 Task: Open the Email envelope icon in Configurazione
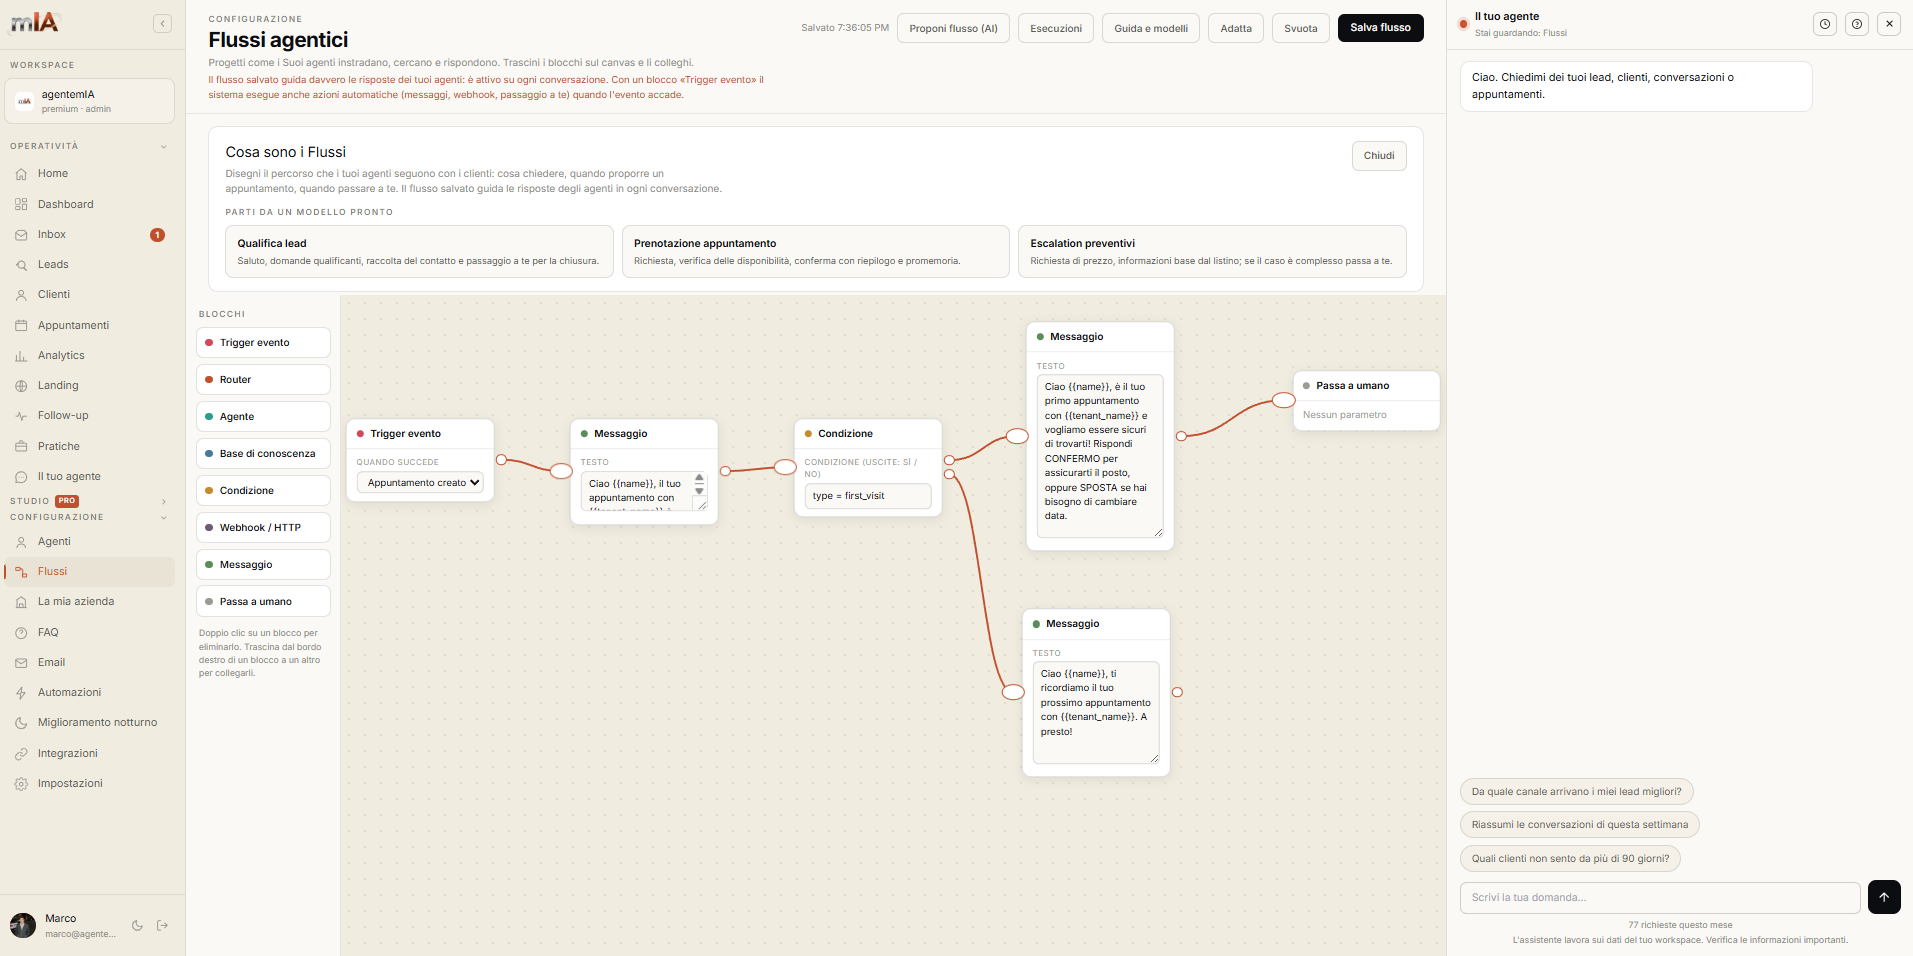(x=21, y=663)
